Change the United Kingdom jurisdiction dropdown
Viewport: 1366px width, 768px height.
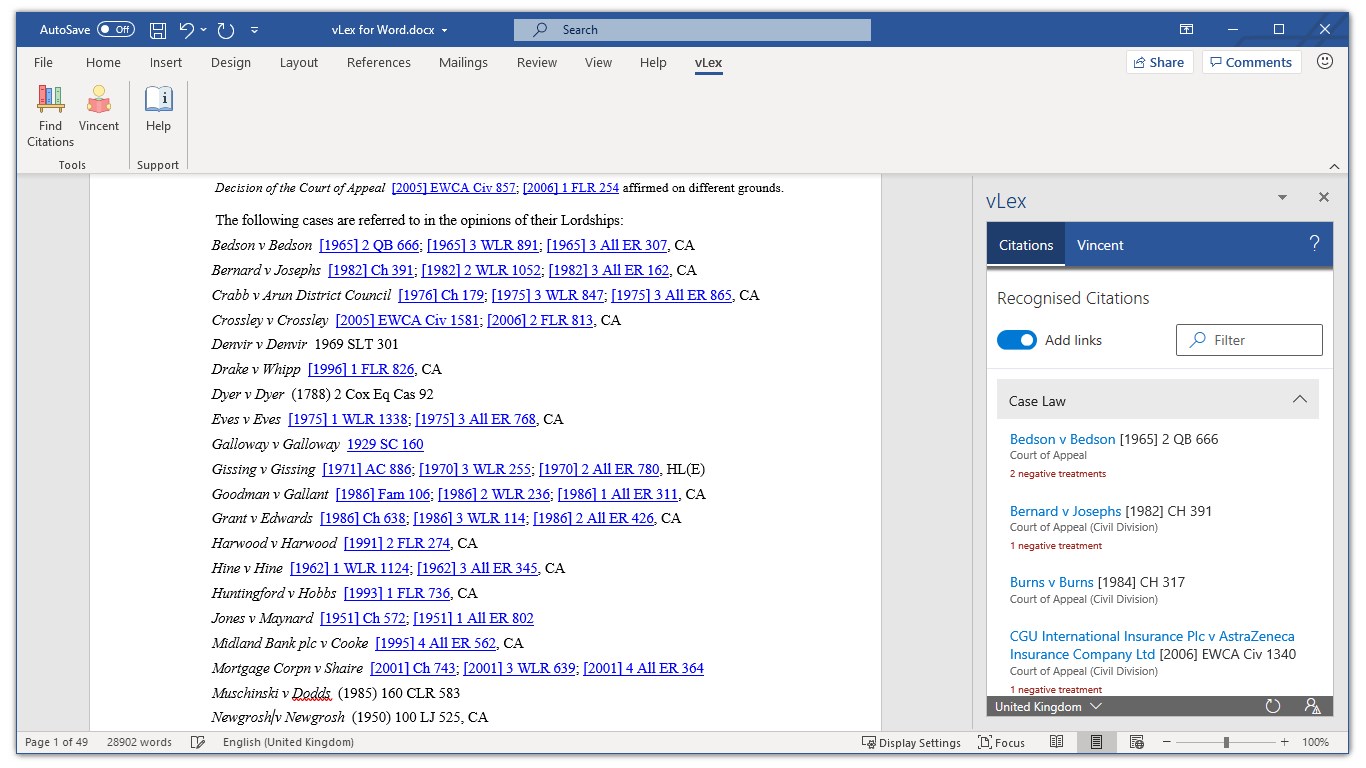pos(1048,706)
